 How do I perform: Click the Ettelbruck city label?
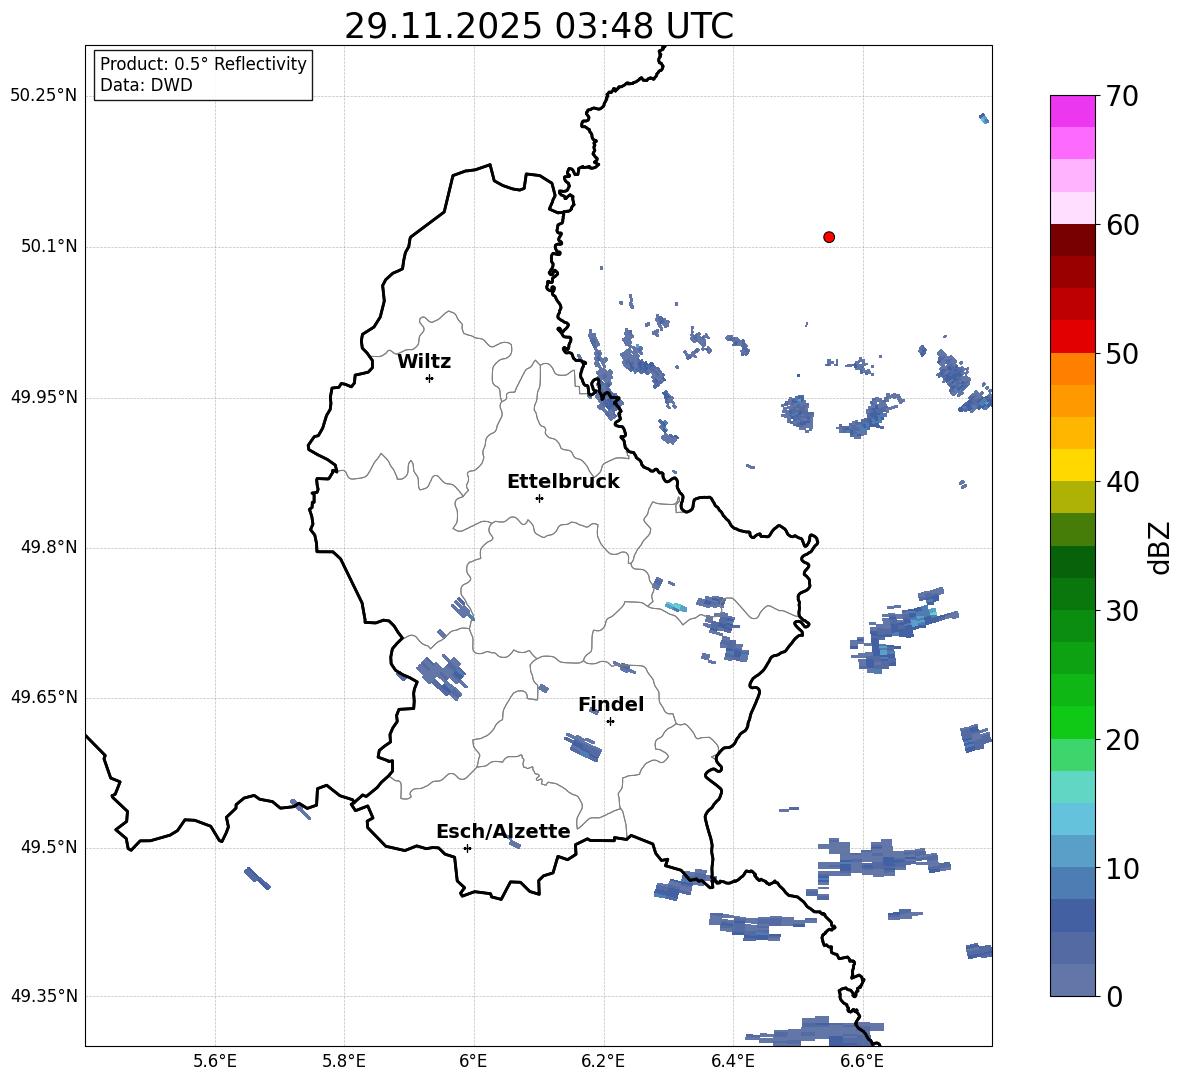click(x=563, y=482)
